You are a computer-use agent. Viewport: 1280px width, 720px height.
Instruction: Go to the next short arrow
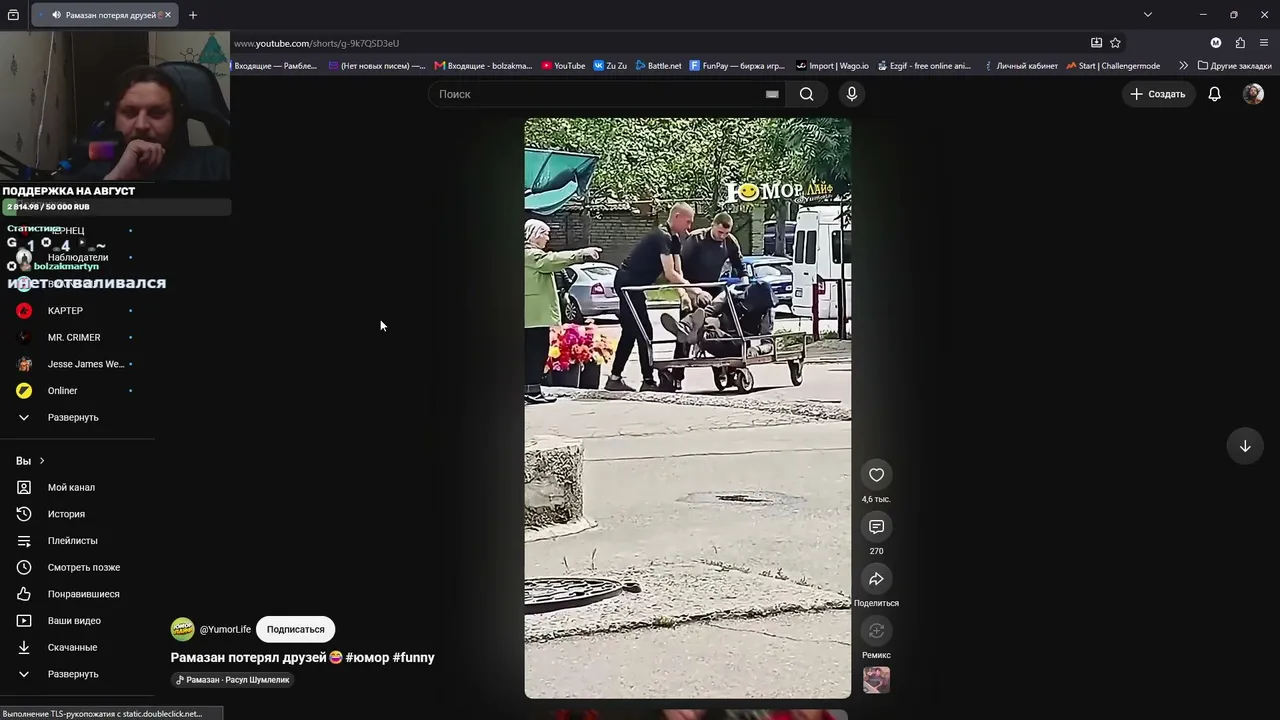tap(1245, 446)
